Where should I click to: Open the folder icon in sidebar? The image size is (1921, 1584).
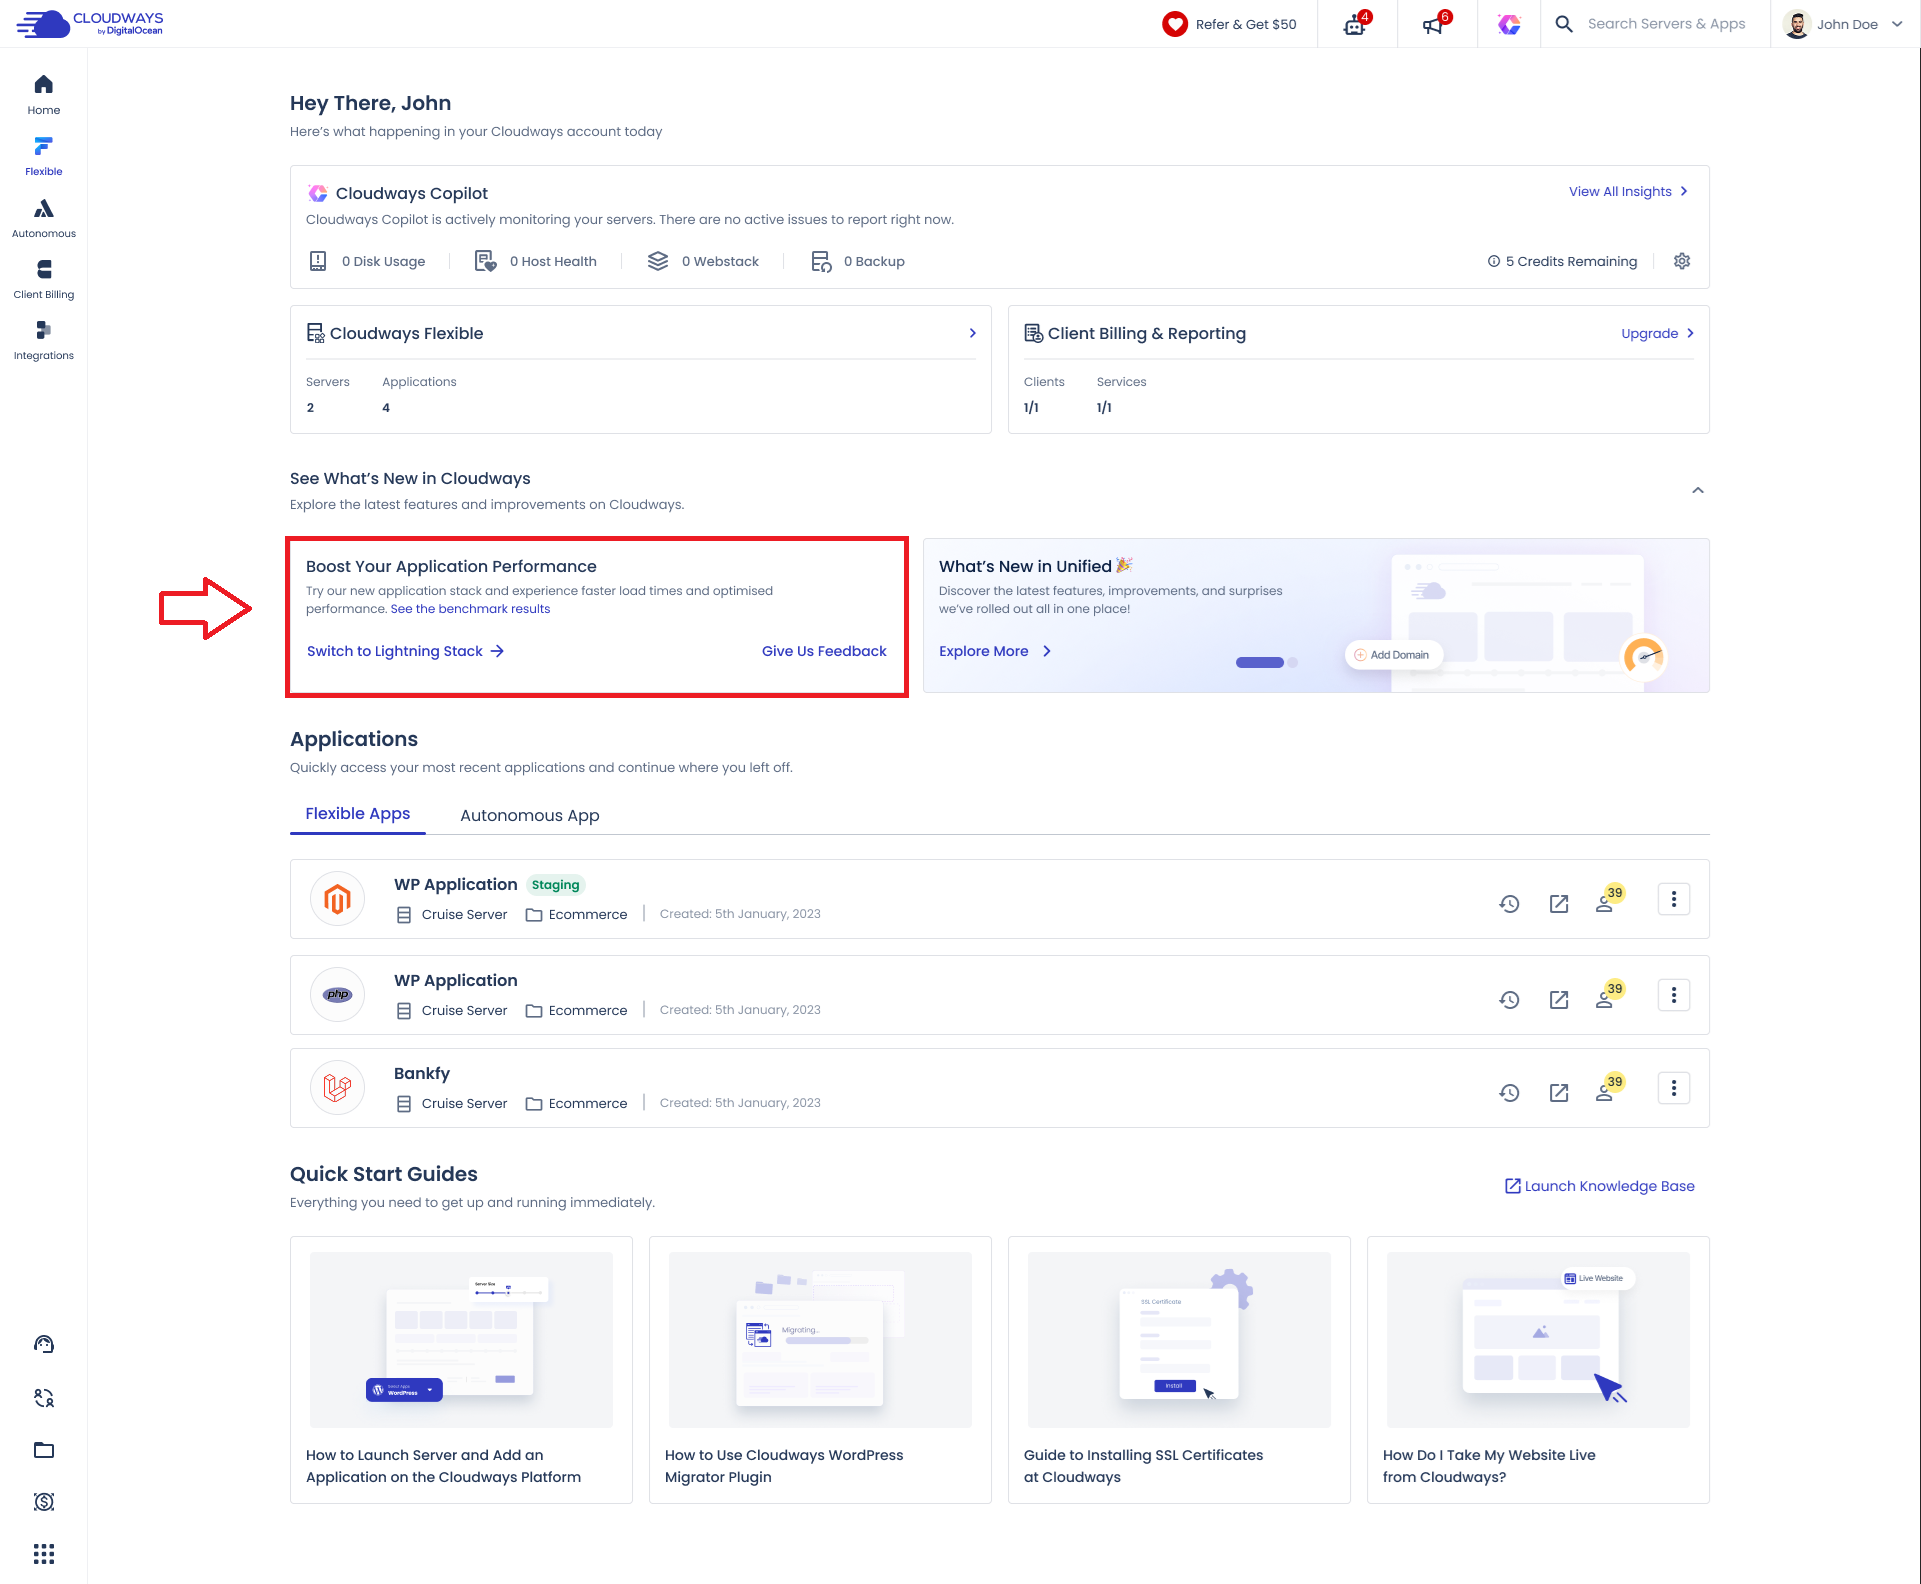click(x=44, y=1450)
